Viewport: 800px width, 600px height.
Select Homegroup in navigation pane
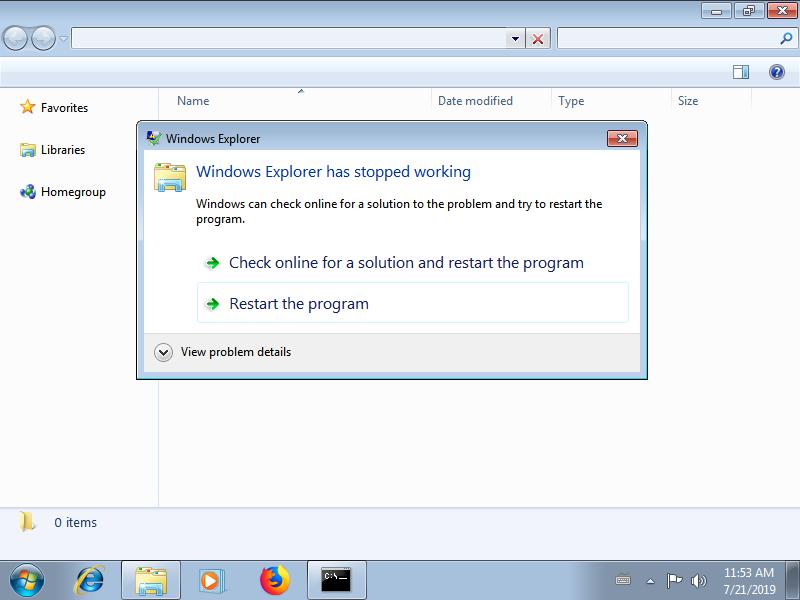tap(73, 192)
